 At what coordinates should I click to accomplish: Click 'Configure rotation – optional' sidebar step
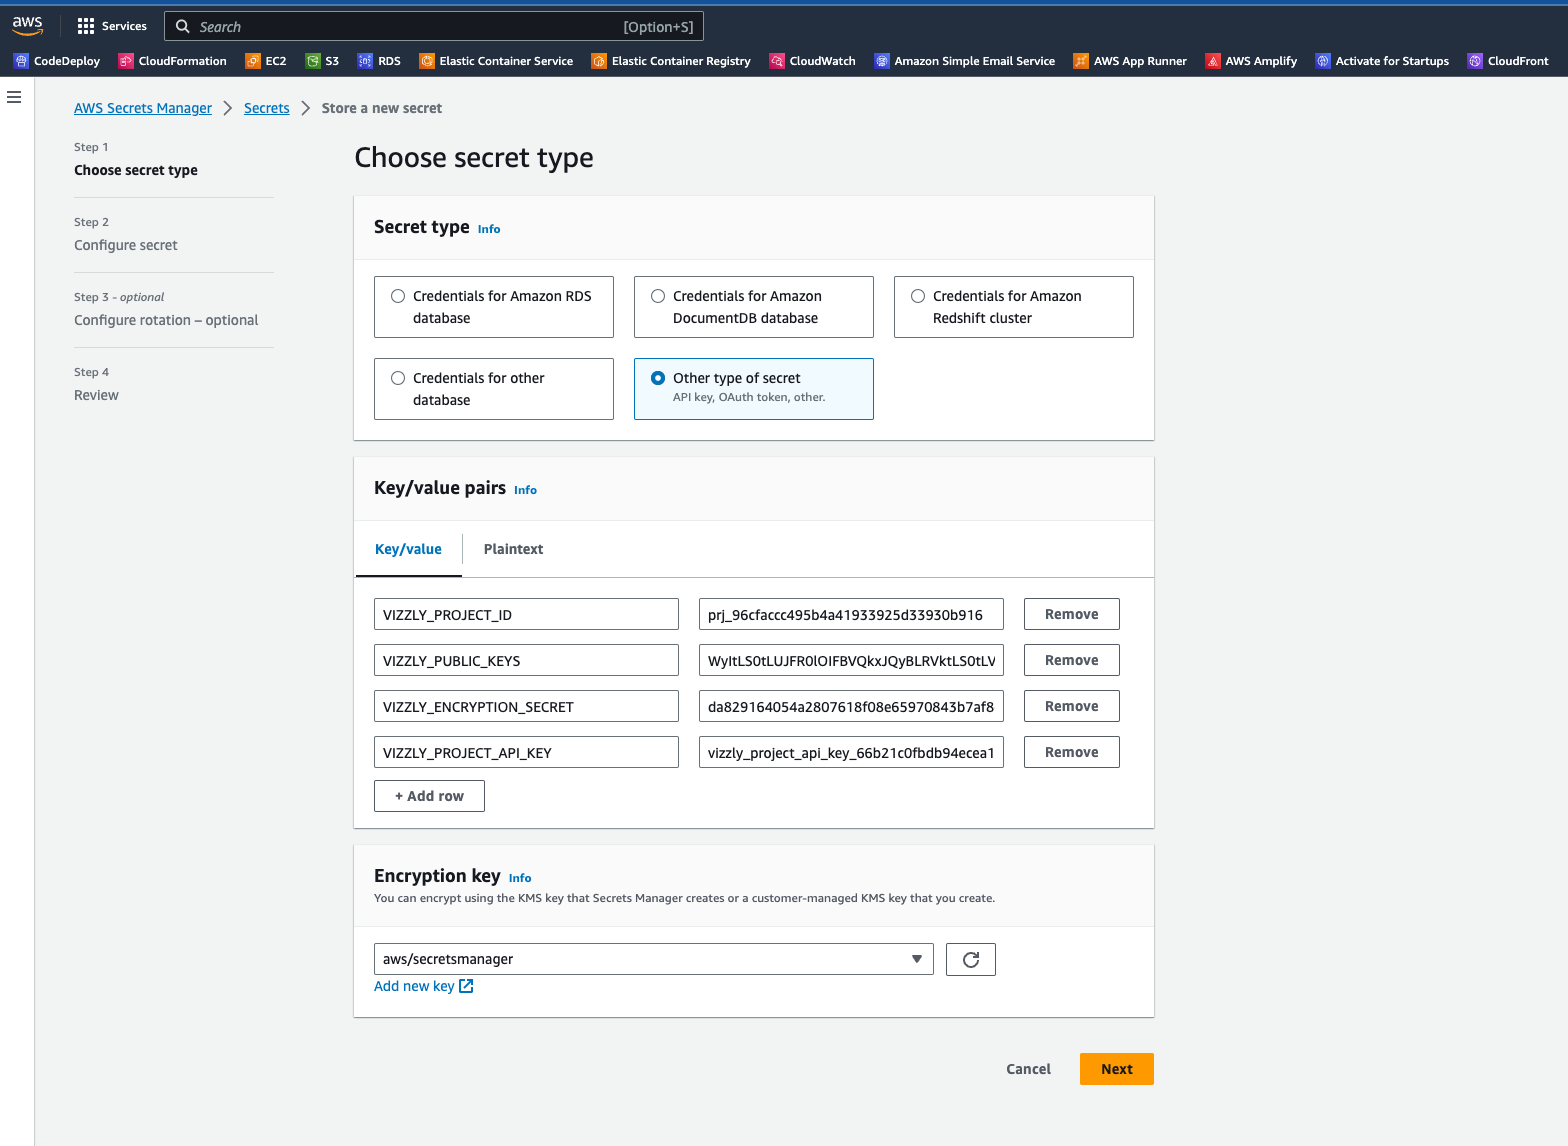coord(166,320)
